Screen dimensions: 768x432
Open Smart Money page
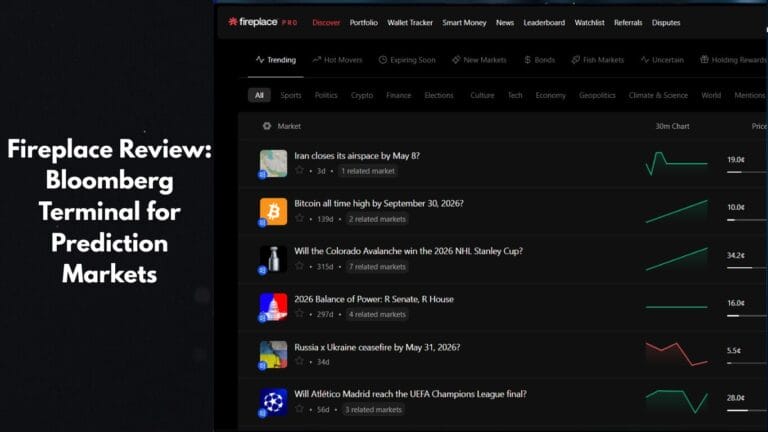coord(464,23)
